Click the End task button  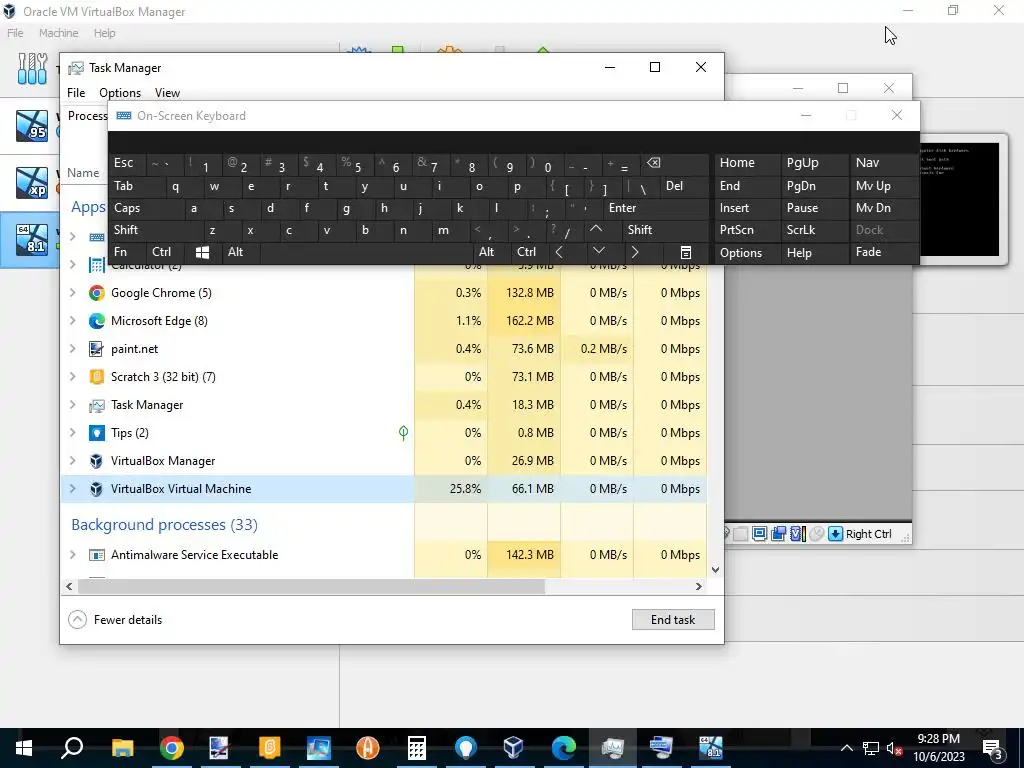click(673, 620)
